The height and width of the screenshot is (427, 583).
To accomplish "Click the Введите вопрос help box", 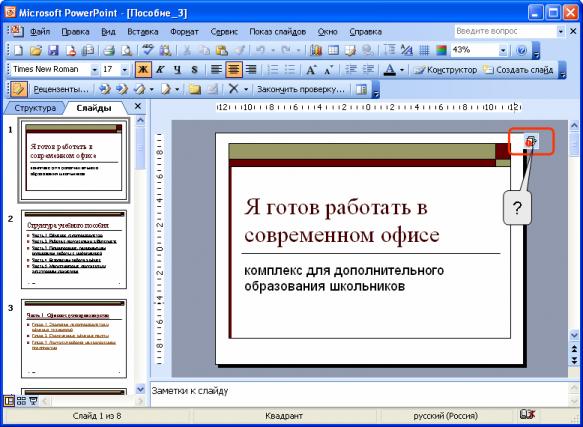I will [505, 32].
